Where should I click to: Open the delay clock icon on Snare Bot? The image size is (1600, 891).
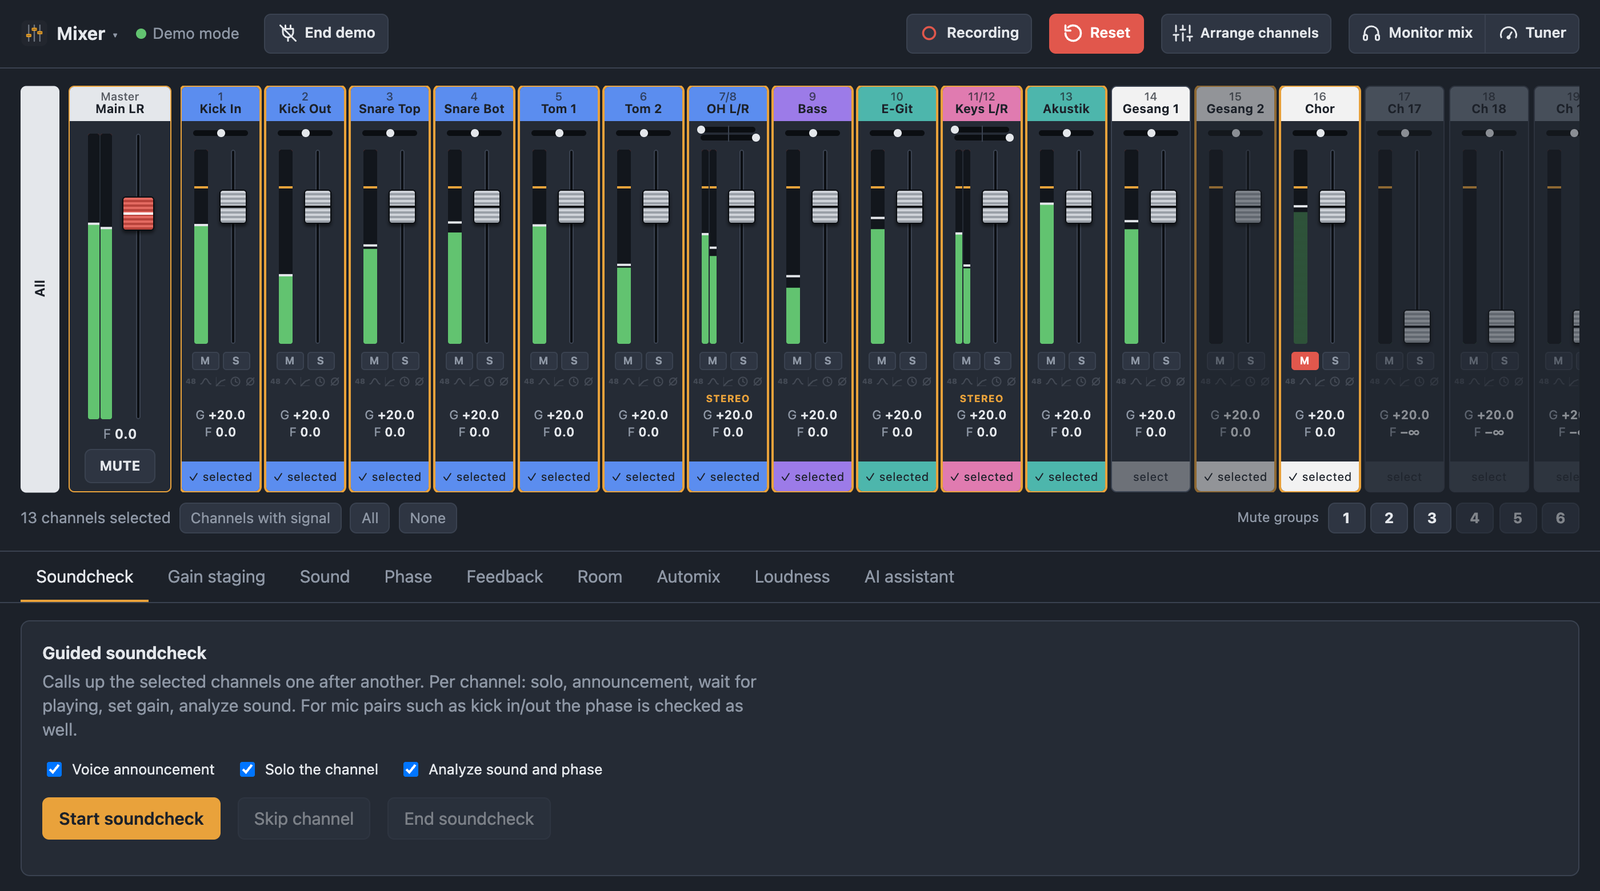pyautogui.click(x=489, y=381)
